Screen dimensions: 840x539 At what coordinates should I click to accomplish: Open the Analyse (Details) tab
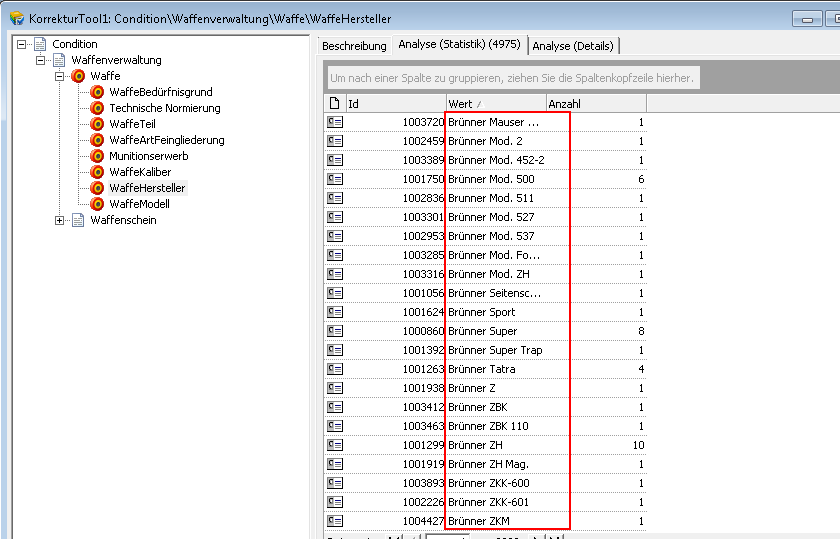coord(573,46)
